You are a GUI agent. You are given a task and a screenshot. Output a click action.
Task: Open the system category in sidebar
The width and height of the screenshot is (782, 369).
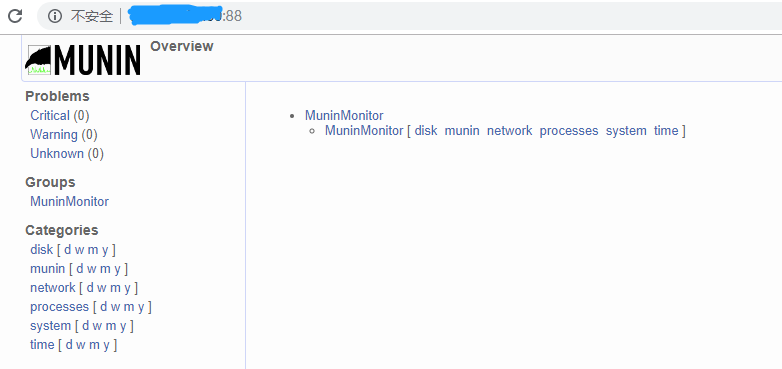(x=50, y=326)
